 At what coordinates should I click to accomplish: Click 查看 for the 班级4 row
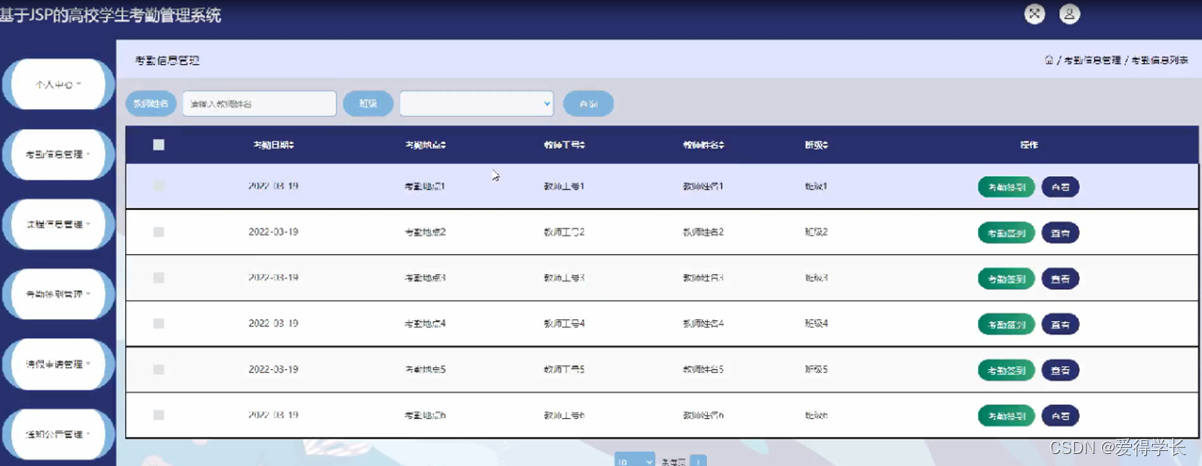(x=1060, y=324)
